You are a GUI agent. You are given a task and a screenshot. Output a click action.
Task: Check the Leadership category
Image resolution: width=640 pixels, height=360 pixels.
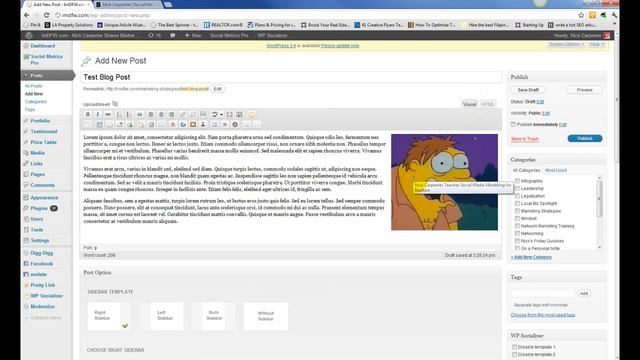point(517,189)
